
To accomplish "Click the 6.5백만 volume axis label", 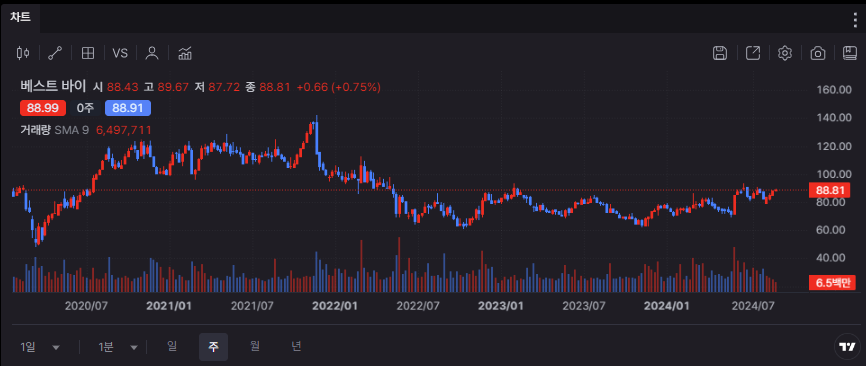I will tap(832, 283).
